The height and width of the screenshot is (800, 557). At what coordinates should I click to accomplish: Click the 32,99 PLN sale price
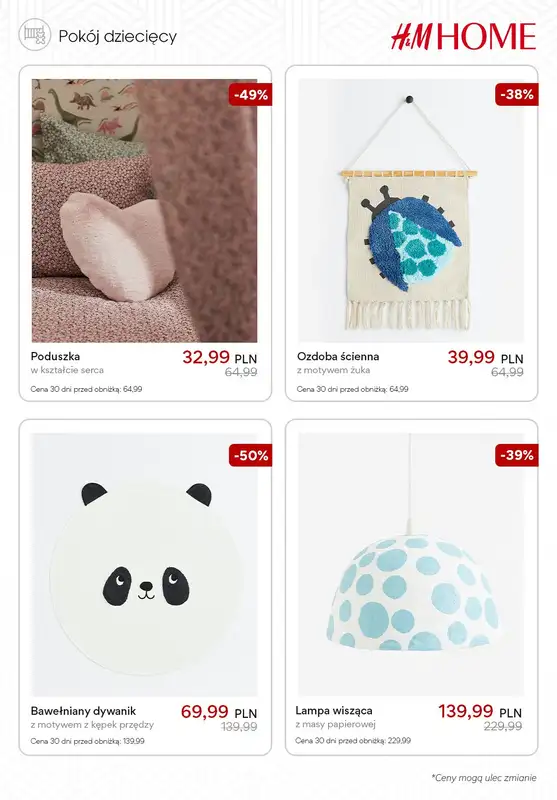coord(219,357)
